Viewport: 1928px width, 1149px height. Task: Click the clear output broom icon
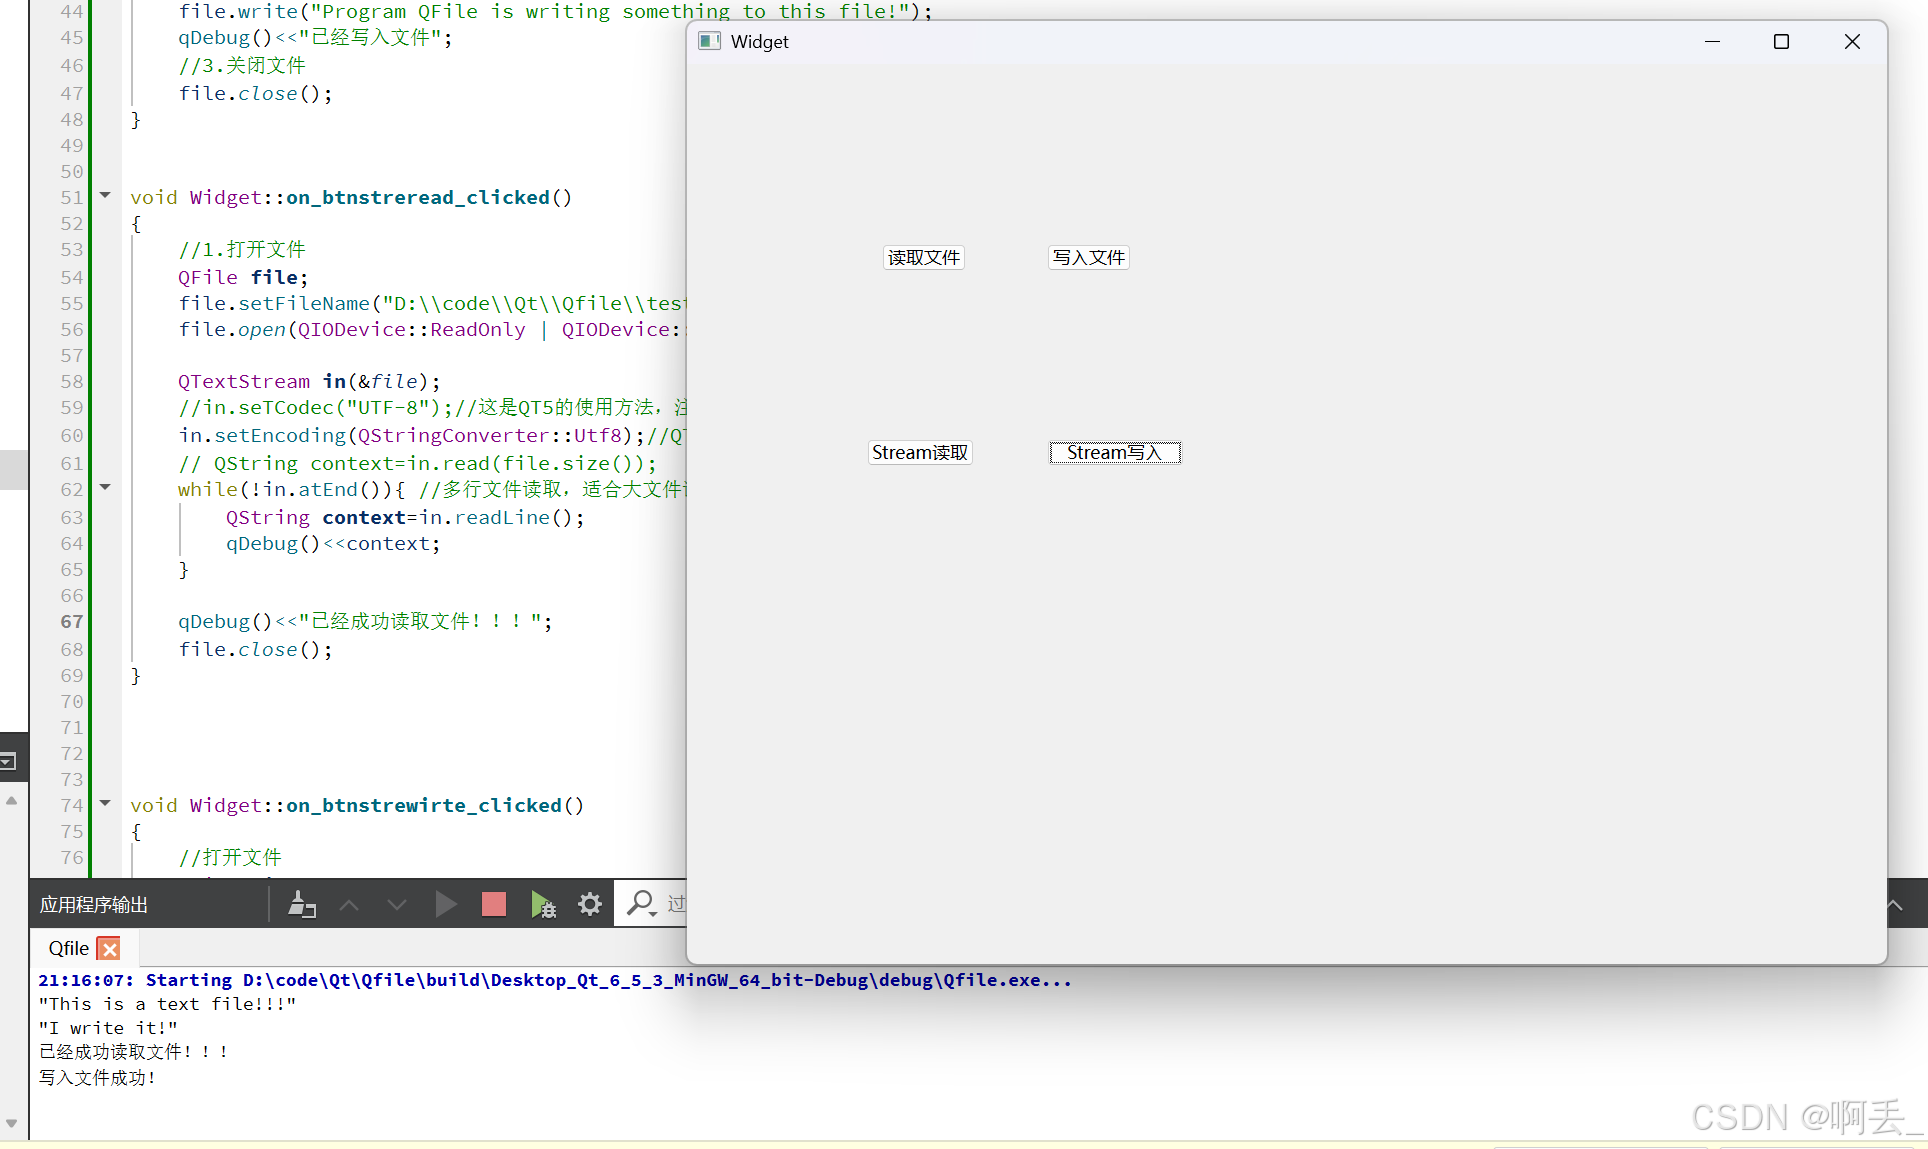point(301,905)
